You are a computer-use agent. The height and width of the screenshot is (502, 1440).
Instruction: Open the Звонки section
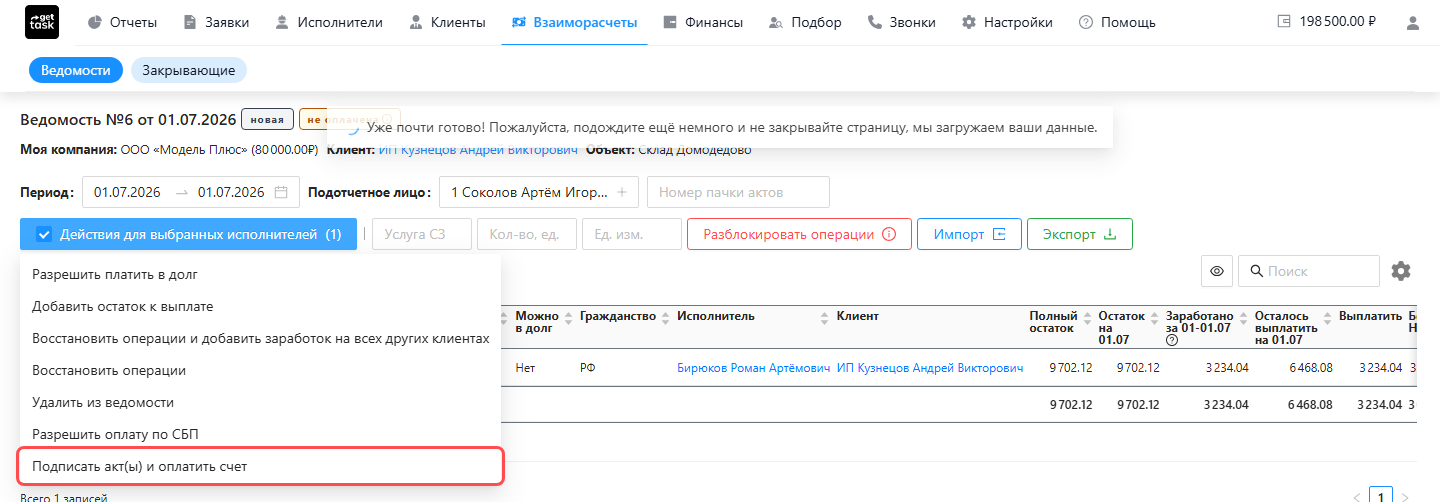point(901,22)
